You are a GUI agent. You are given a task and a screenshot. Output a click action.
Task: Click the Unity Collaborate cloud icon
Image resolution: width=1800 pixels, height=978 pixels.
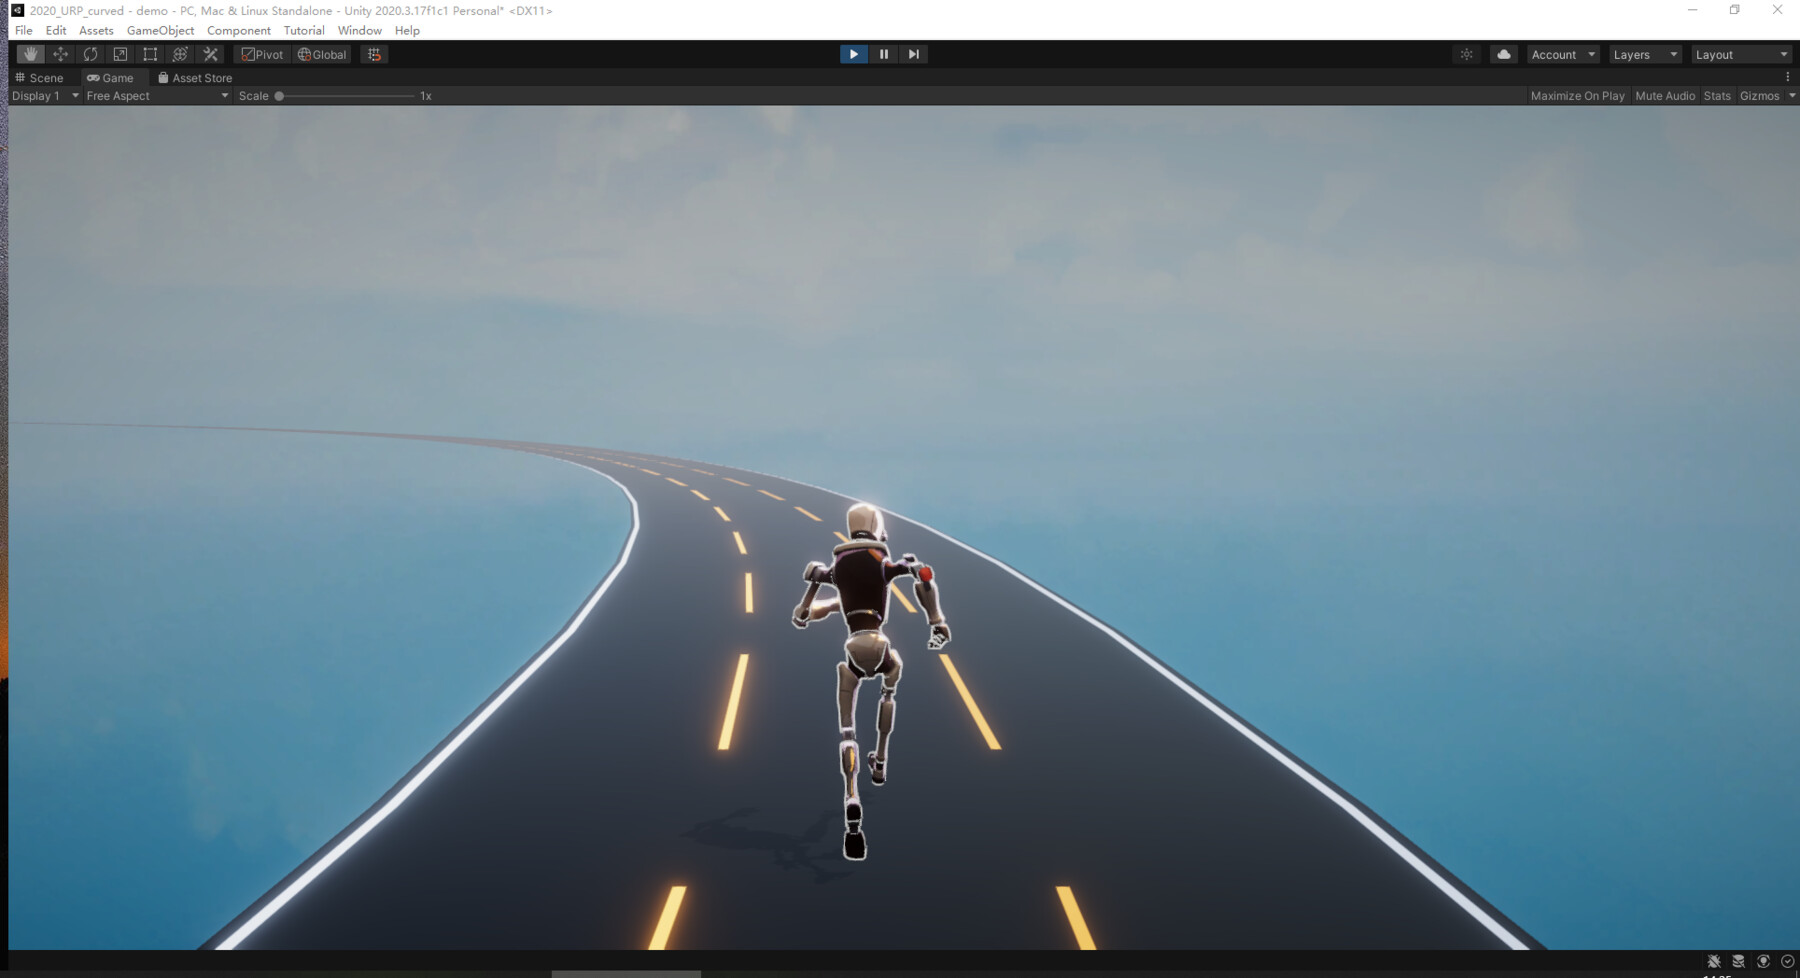1504,54
